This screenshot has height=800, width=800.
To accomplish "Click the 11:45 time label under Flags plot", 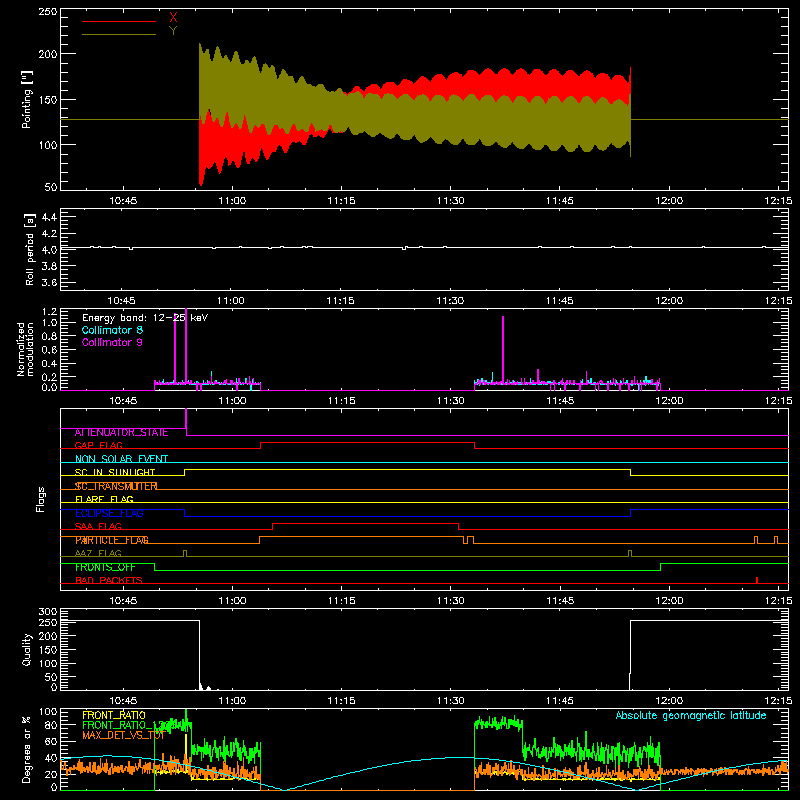I will pyautogui.click(x=560, y=601).
